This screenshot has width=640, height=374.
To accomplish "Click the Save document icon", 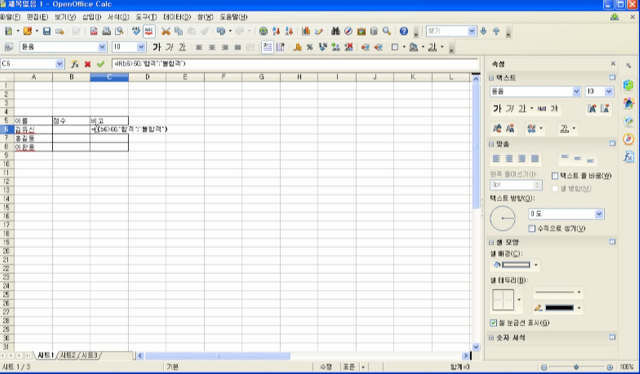I will pos(47,31).
